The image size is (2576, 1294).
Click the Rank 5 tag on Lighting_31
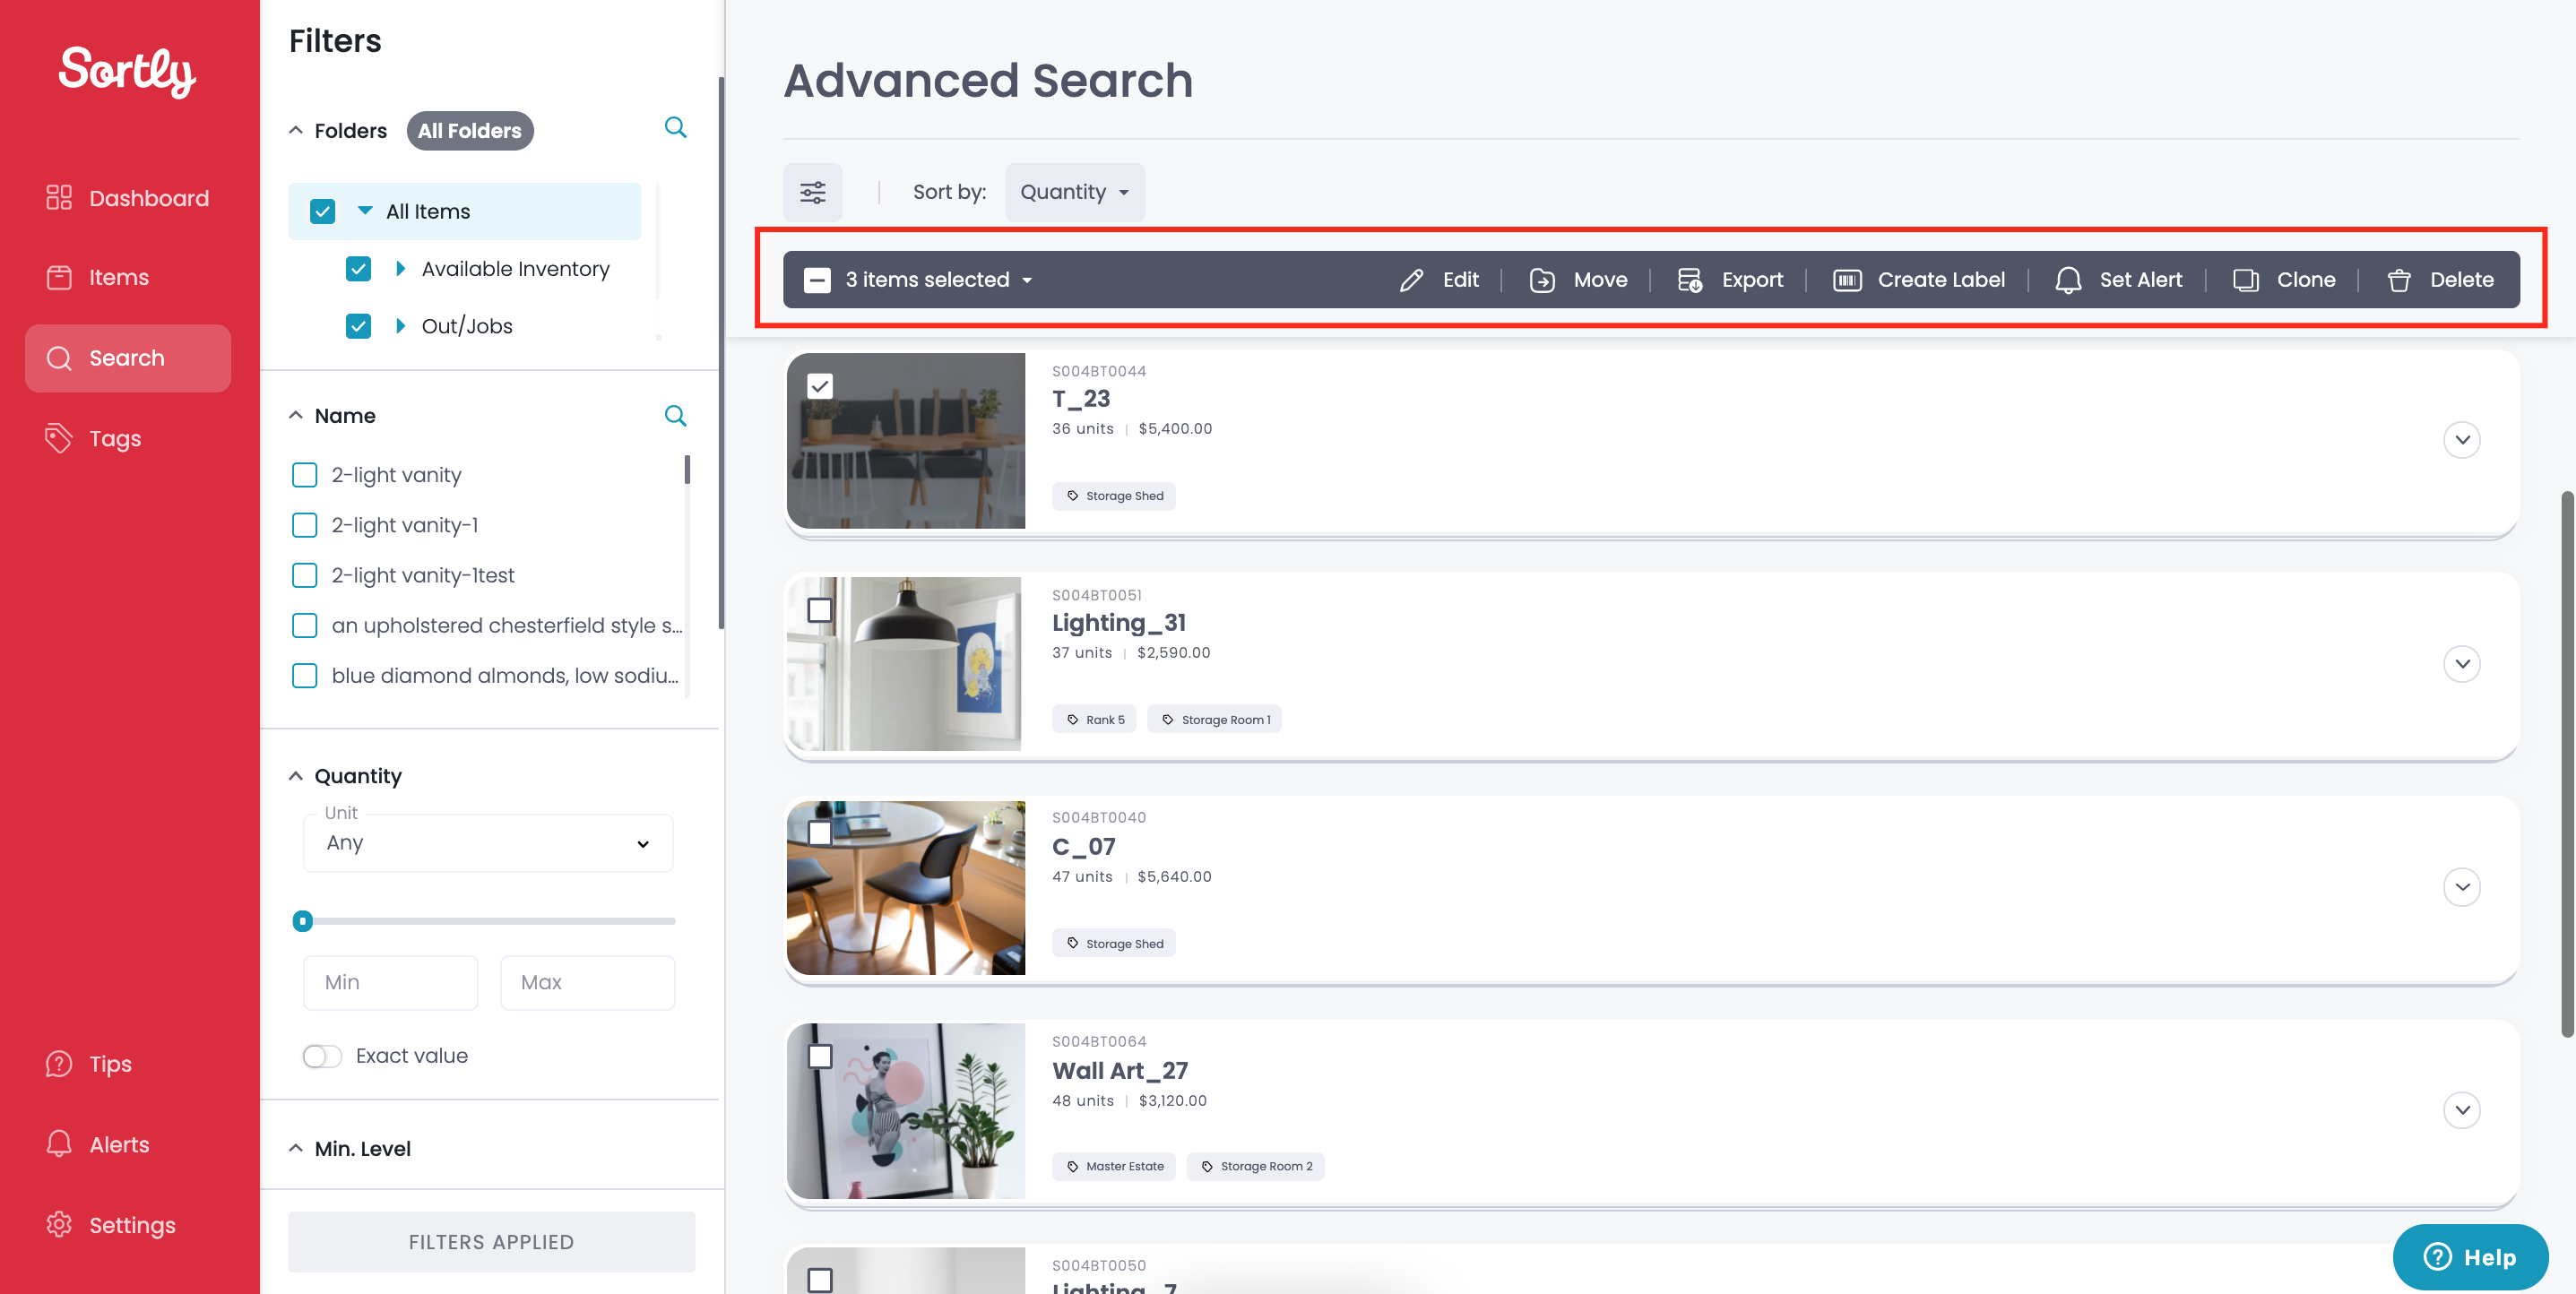[1094, 720]
